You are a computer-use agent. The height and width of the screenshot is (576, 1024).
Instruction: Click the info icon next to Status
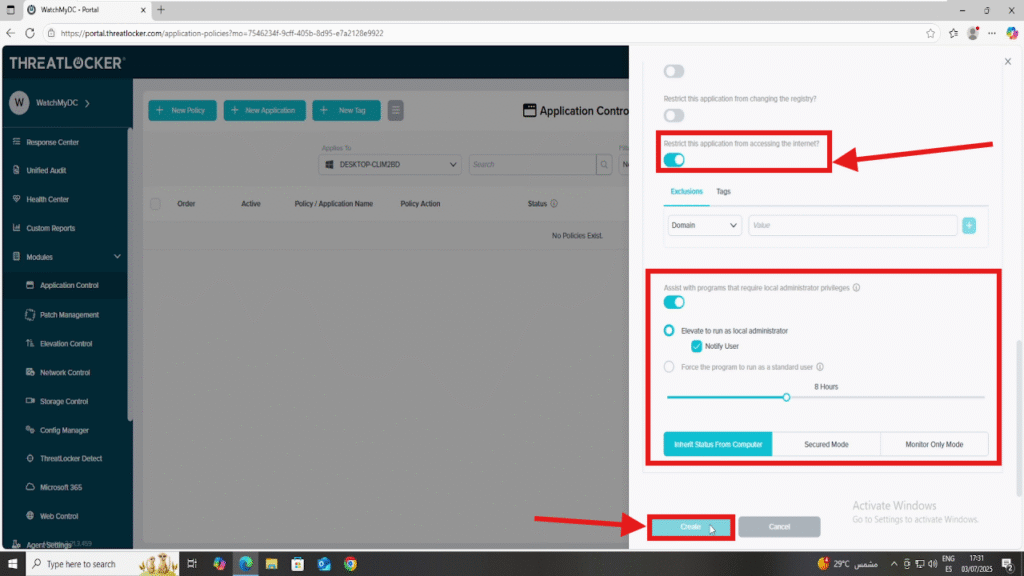coord(554,204)
